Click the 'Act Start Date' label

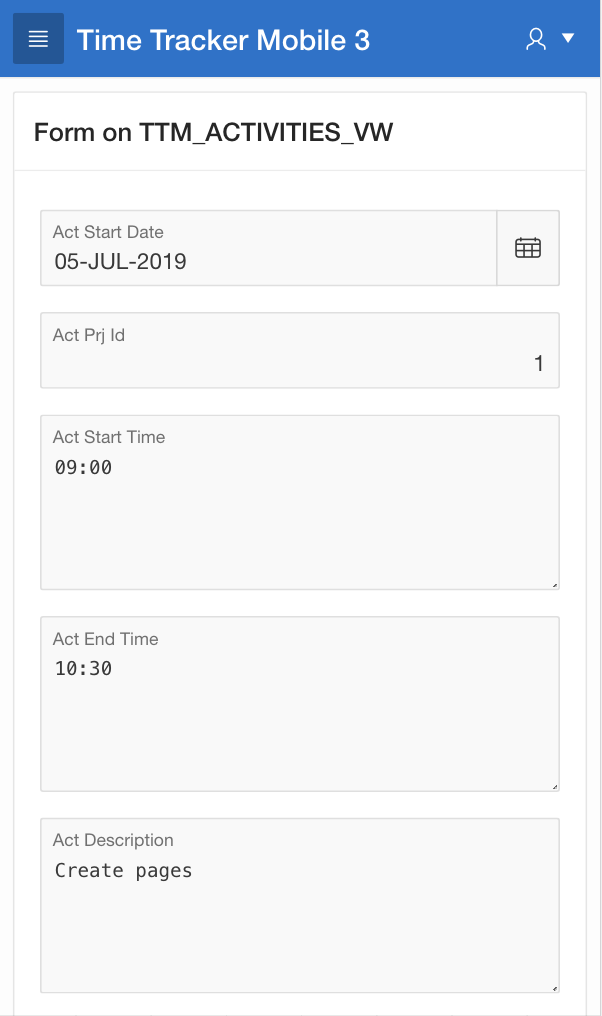pyautogui.click(x=108, y=232)
